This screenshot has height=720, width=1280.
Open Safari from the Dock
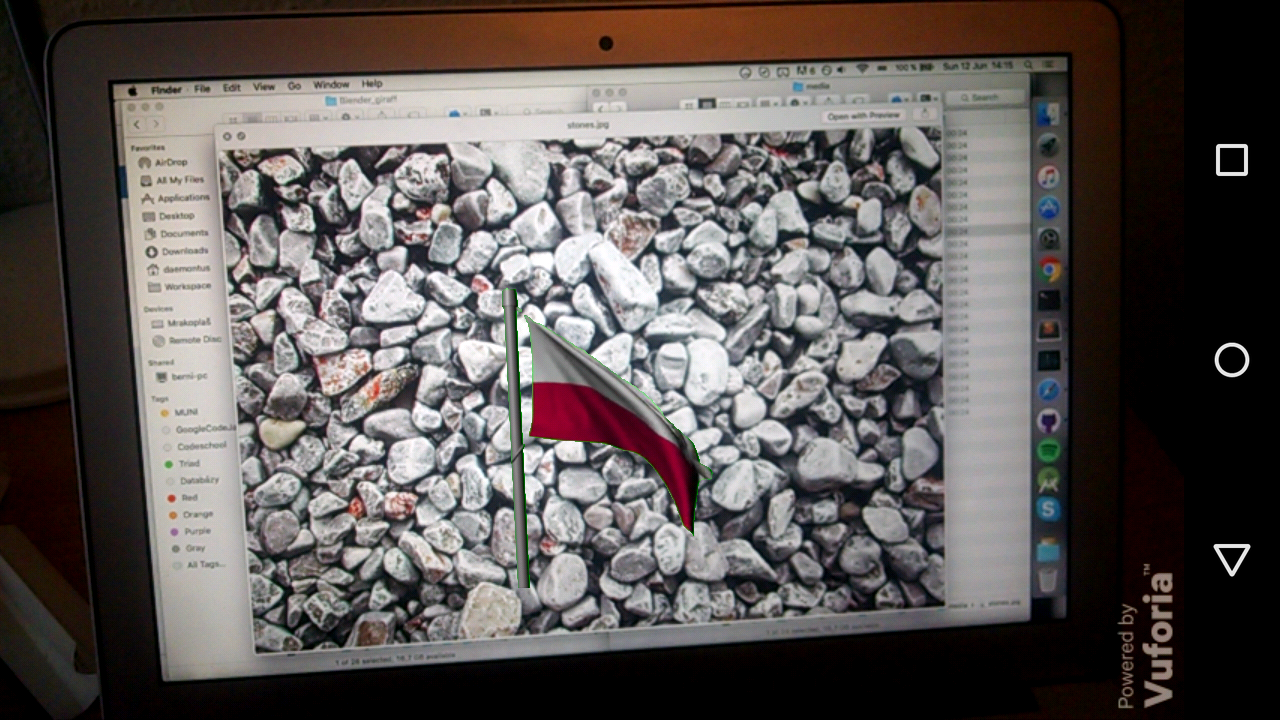click(1049, 390)
